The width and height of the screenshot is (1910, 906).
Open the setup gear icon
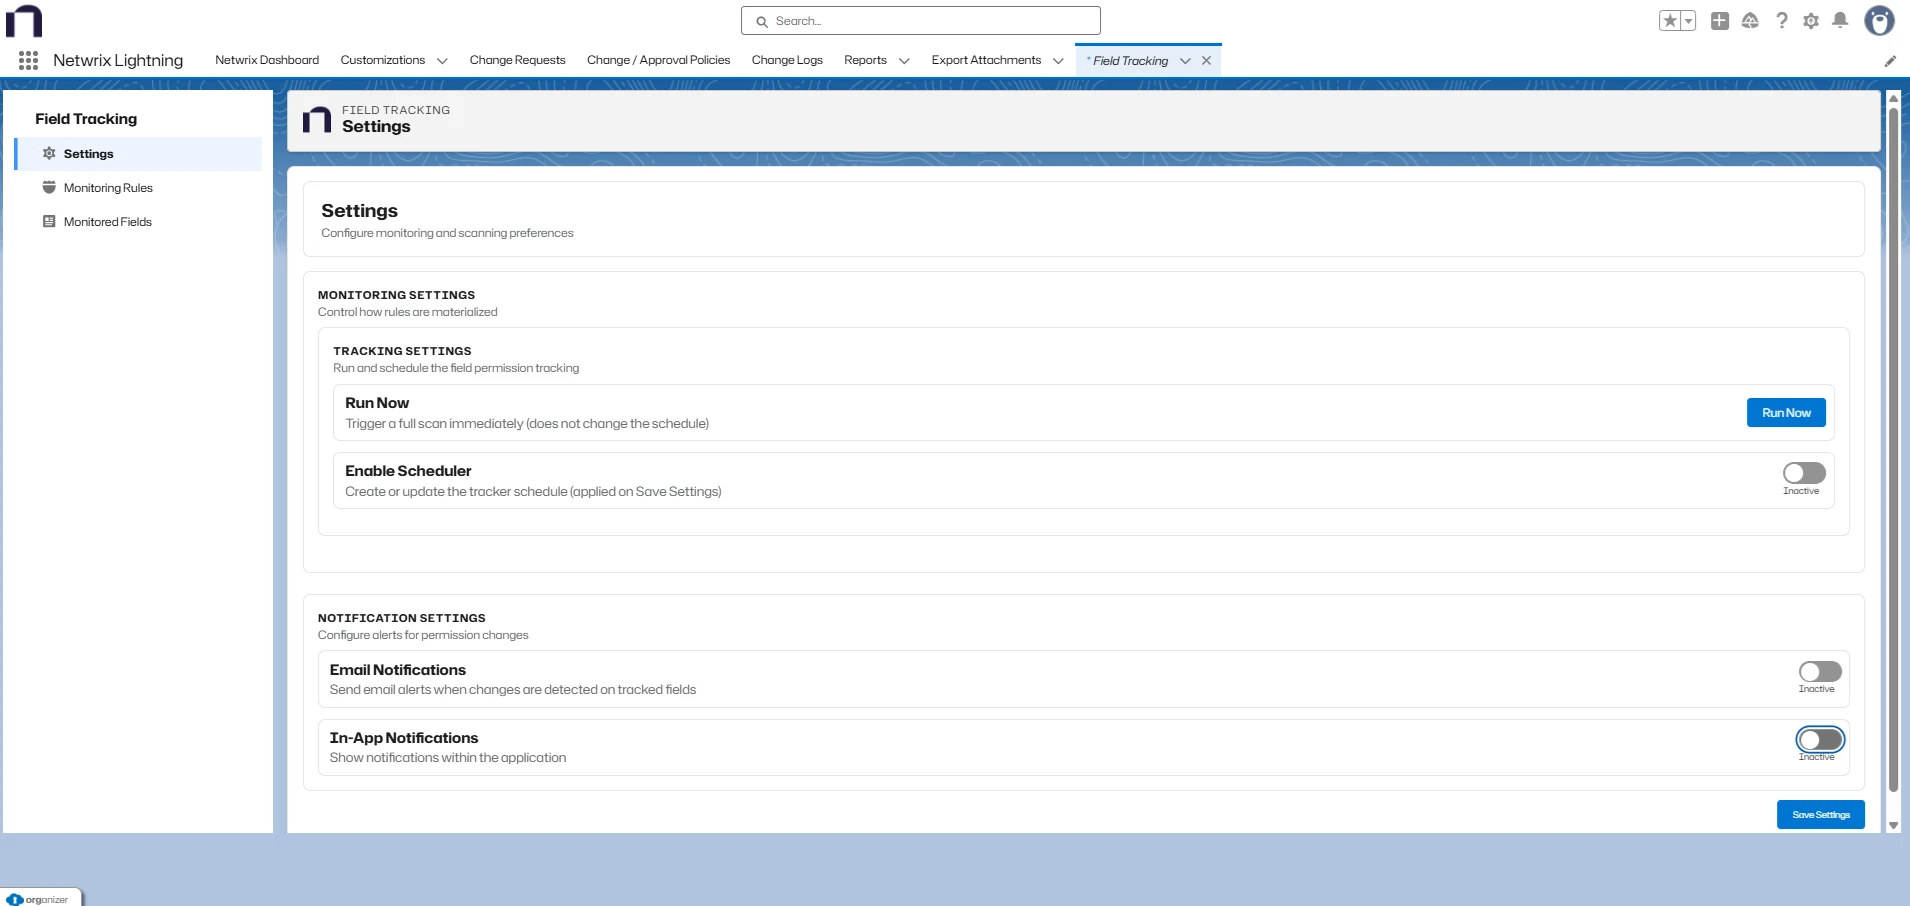tap(1811, 21)
